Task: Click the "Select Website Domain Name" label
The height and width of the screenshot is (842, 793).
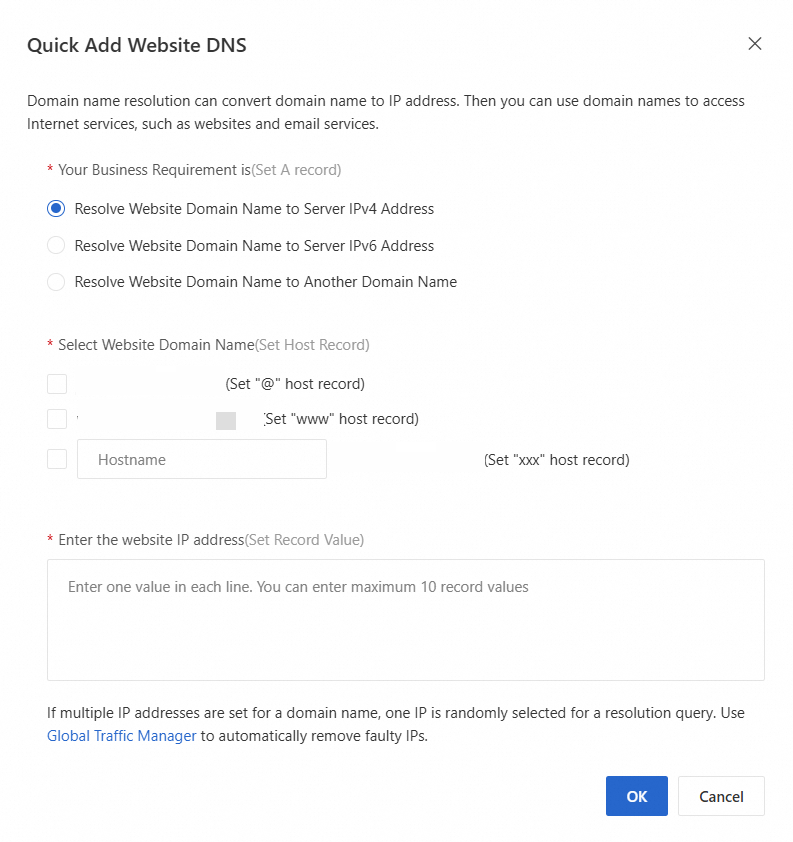Action: pos(156,345)
